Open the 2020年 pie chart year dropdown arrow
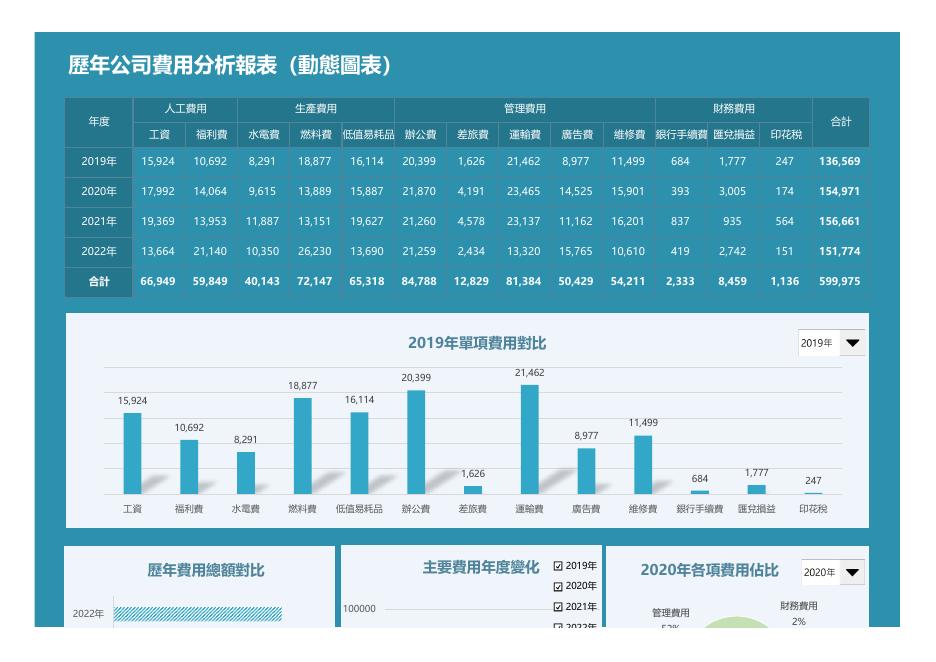 (852, 572)
